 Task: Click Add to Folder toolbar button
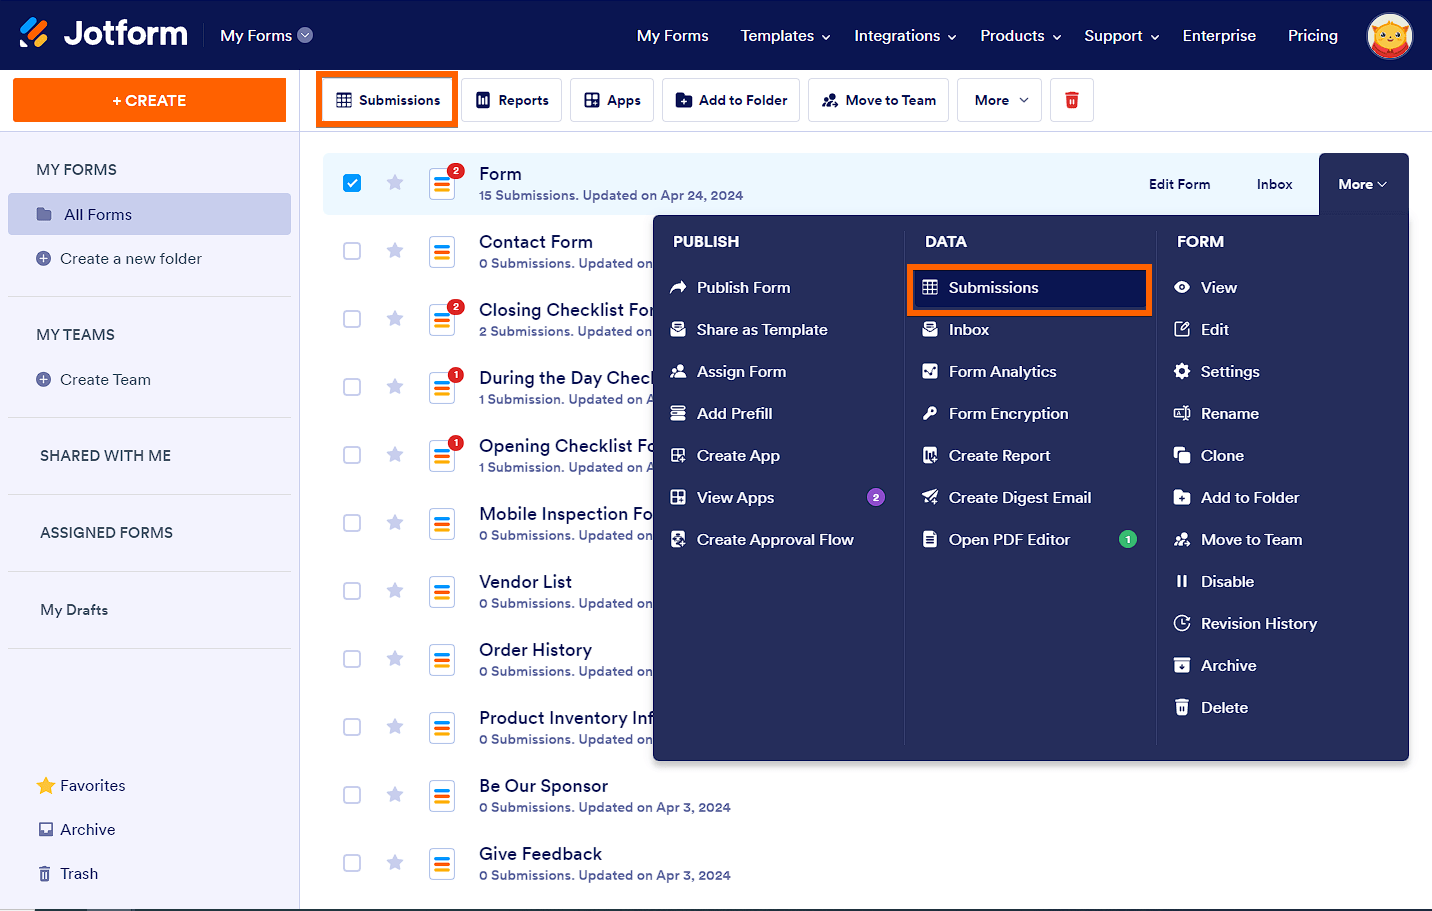pyautogui.click(x=731, y=100)
